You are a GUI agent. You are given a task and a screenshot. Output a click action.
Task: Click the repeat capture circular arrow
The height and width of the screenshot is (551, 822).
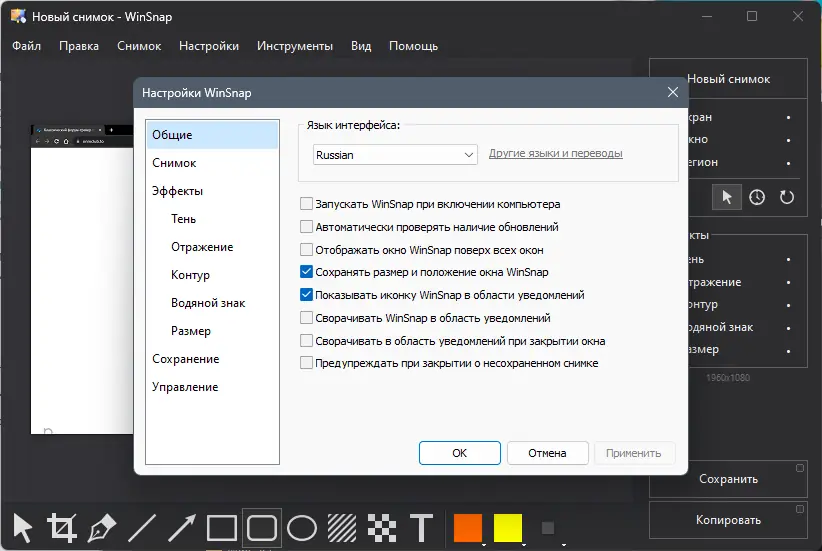pos(787,197)
